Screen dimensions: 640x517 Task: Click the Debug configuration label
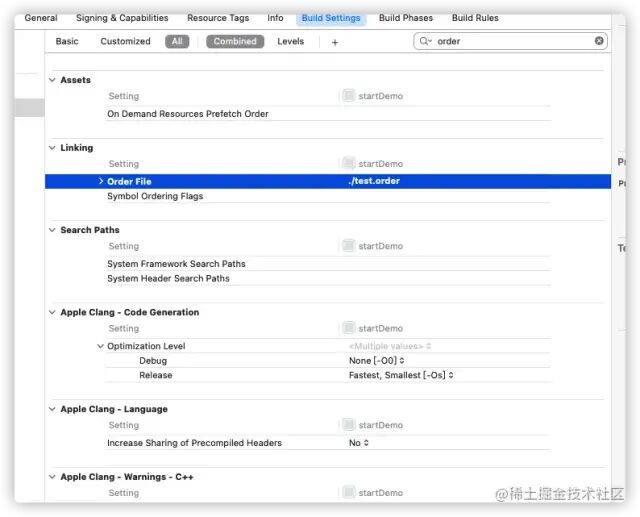point(153,361)
